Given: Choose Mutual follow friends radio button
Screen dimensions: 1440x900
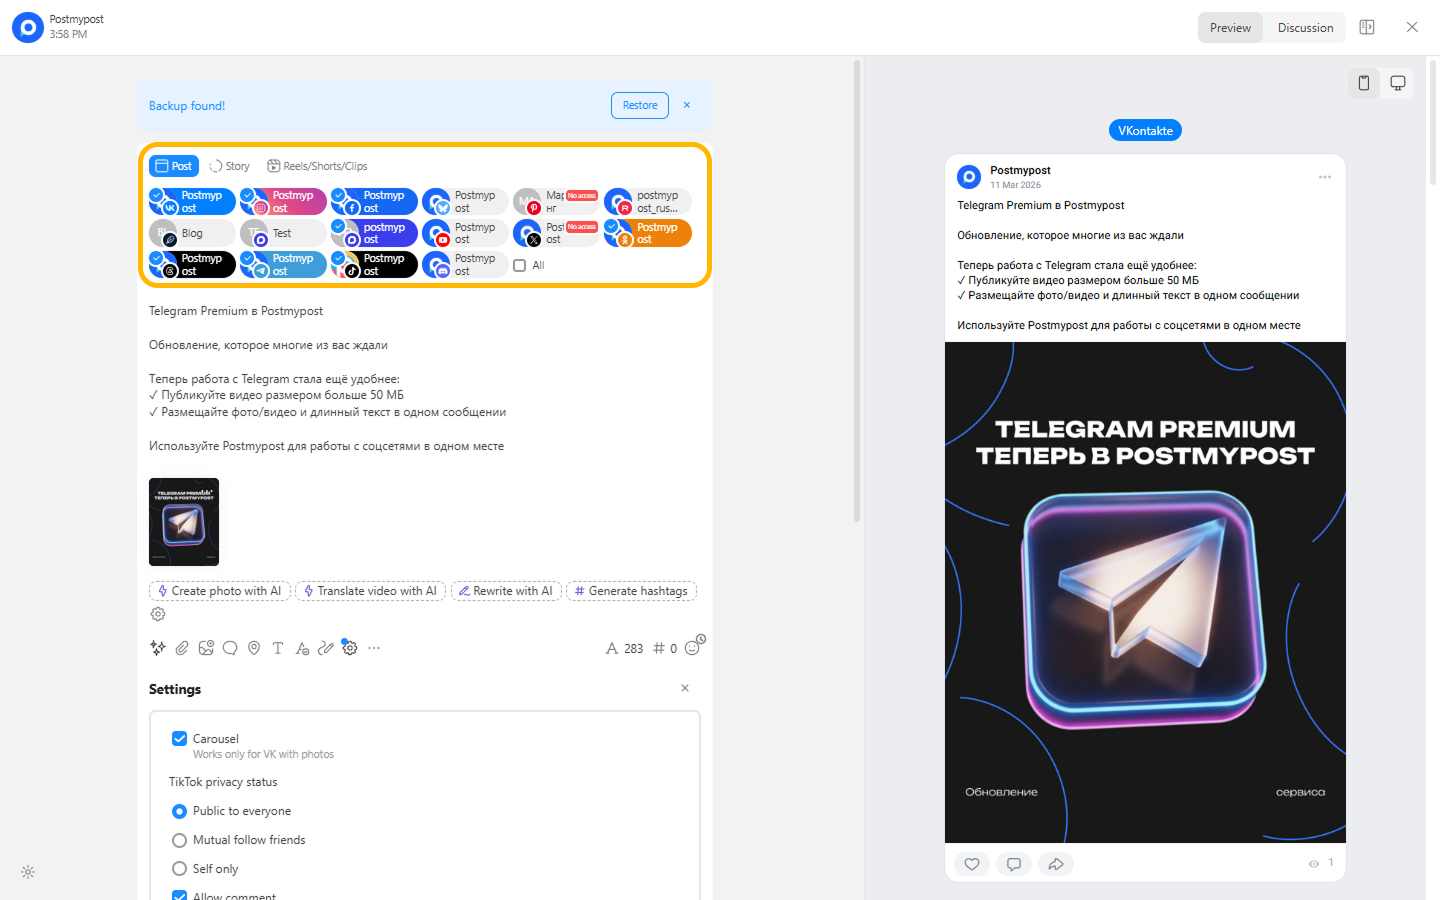Looking at the screenshot, I should 180,840.
